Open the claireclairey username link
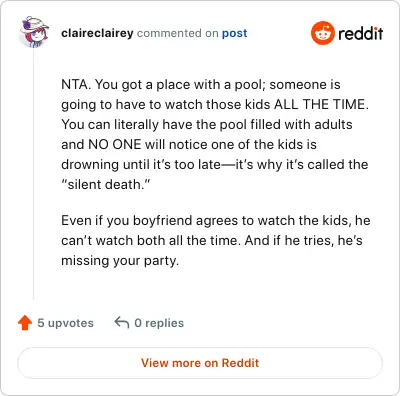This screenshot has width=400, height=396. point(97,33)
